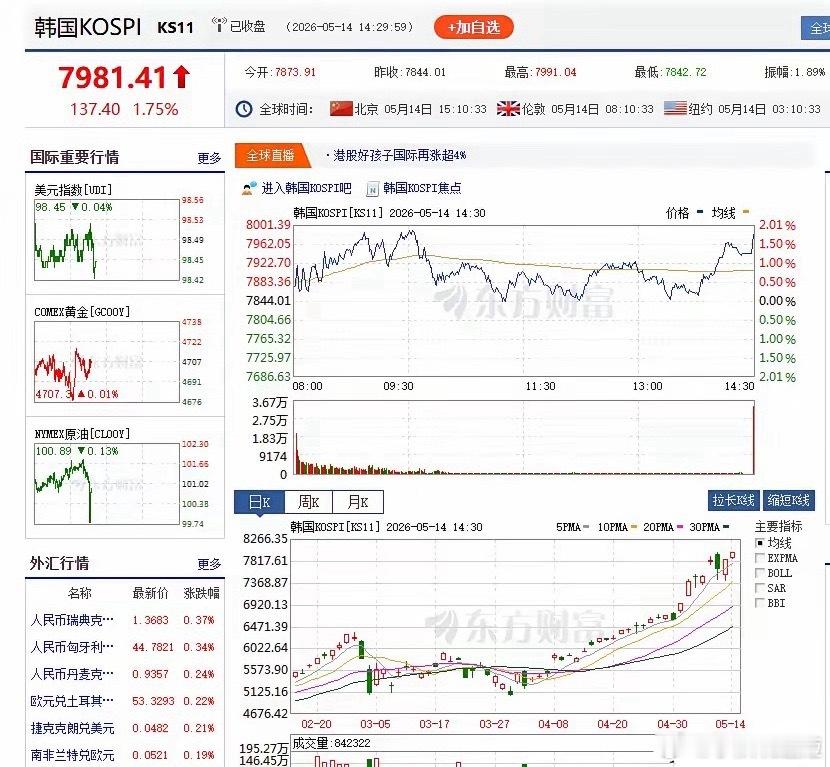The height and width of the screenshot is (767, 830).
Task: Enable the BOLL indicator checkbox
Action: (x=760, y=573)
